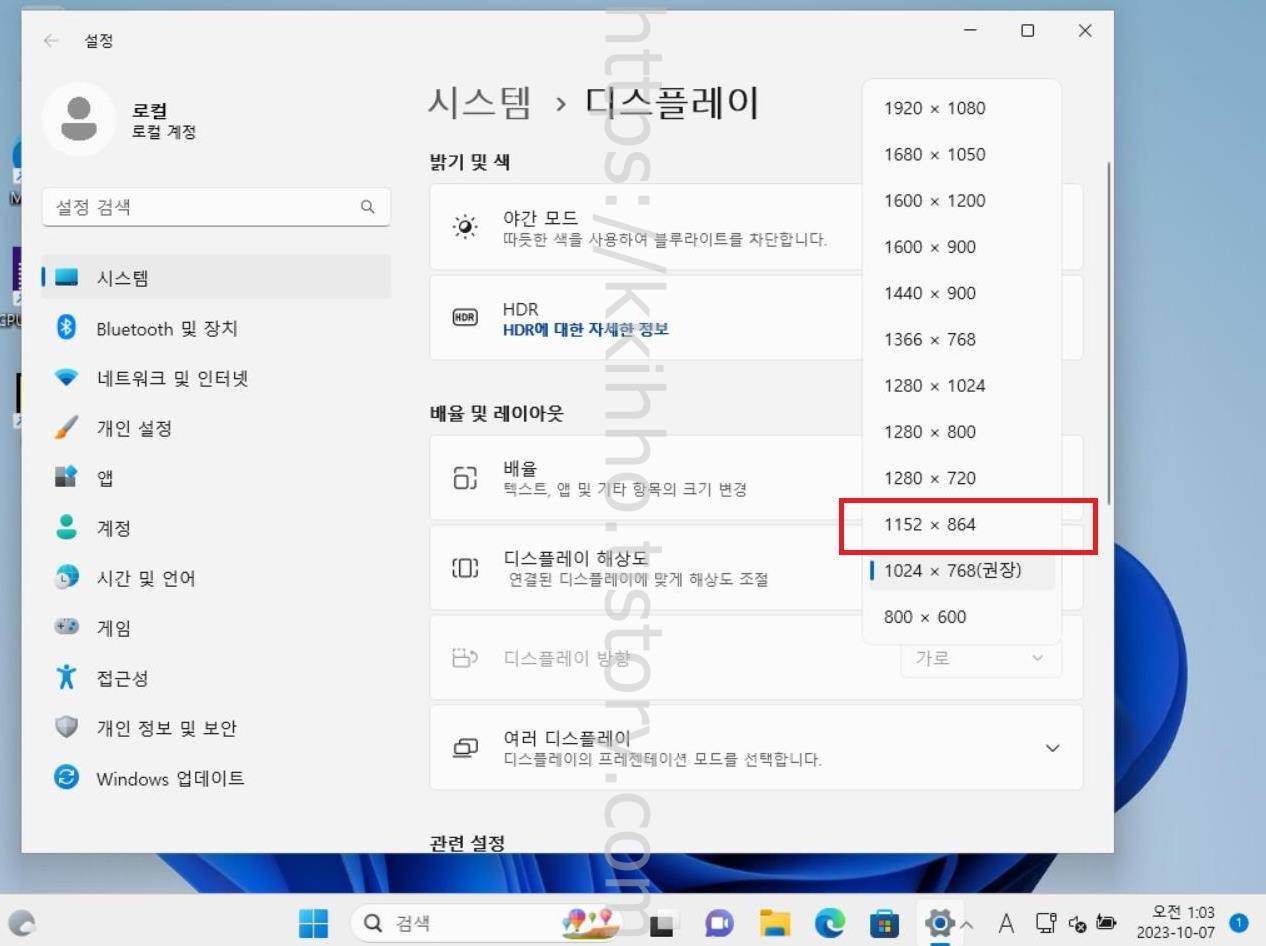
Task: Choose 1600 × 1200 resolution
Action: pyautogui.click(x=961, y=200)
